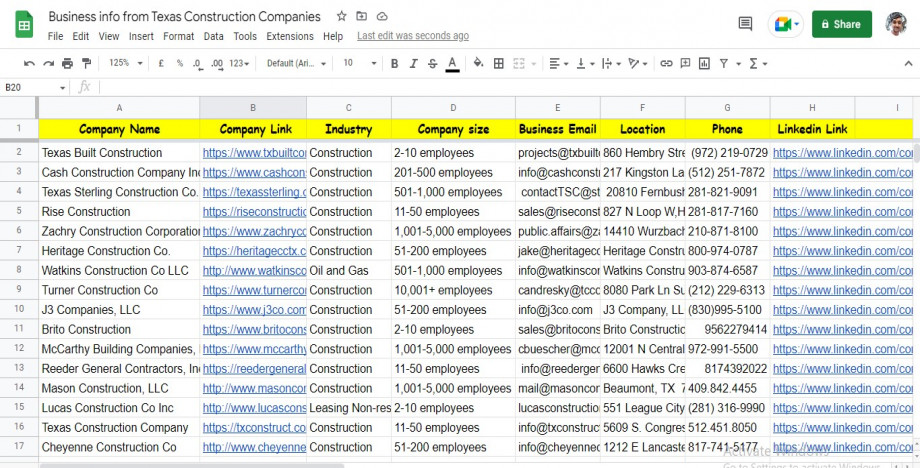
Task: Open the comment history icon
Action: pos(744,24)
